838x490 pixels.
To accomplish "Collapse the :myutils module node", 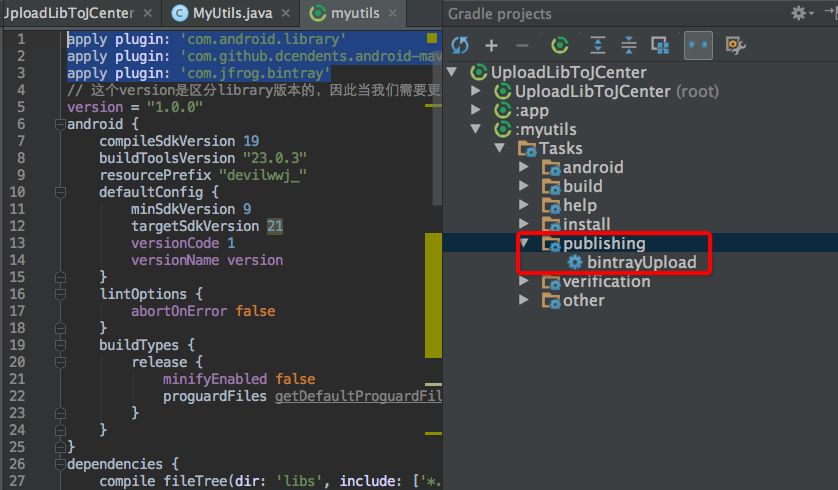I will coord(476,129).
